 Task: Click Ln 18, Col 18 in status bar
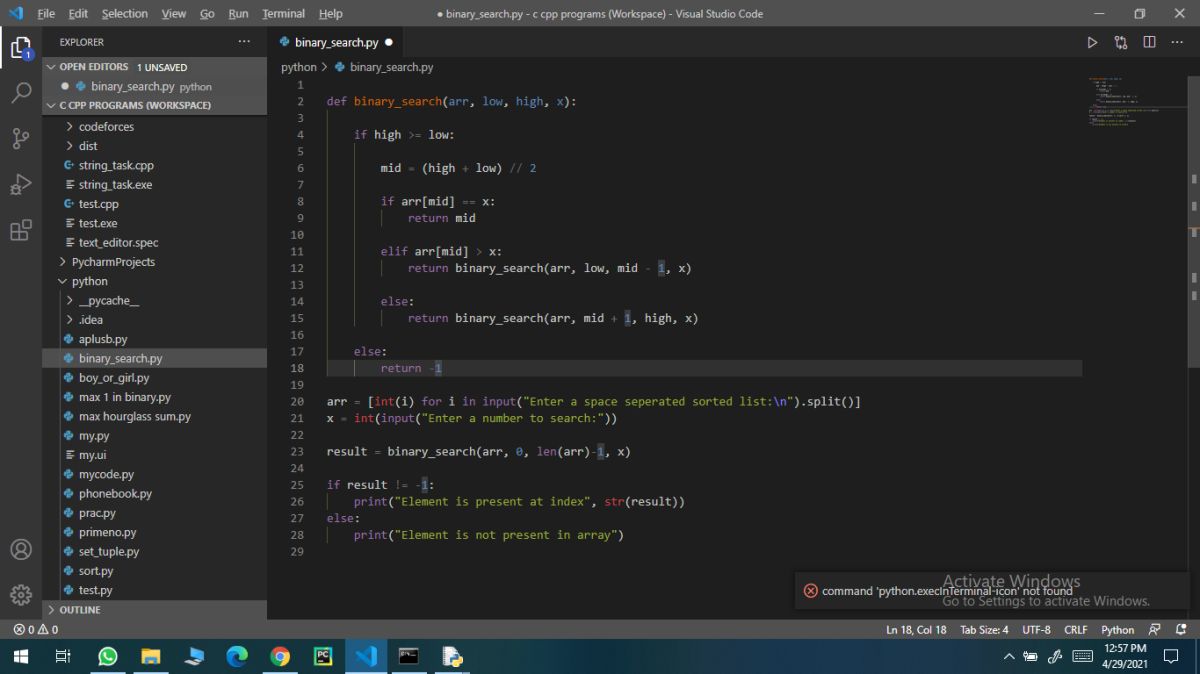(x=916, y=630)
